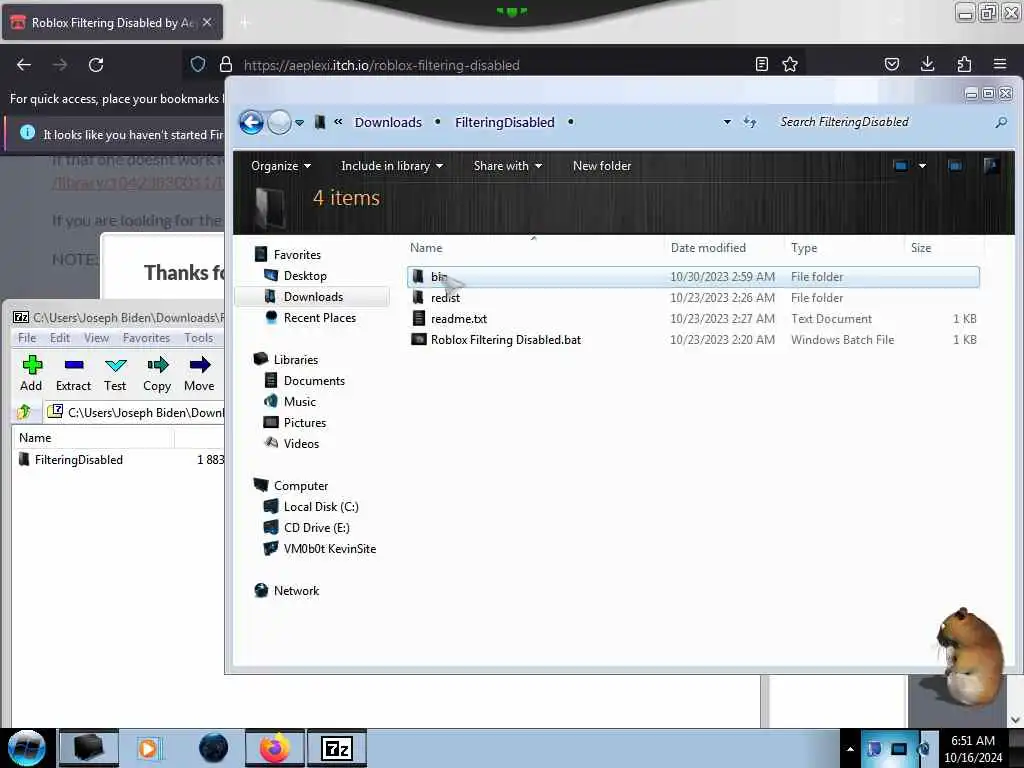Viewport: 1024px width, 768px height.
Task: Click FilteringDisabled in the address breadcrumb
Action: (x=504, y=122)
